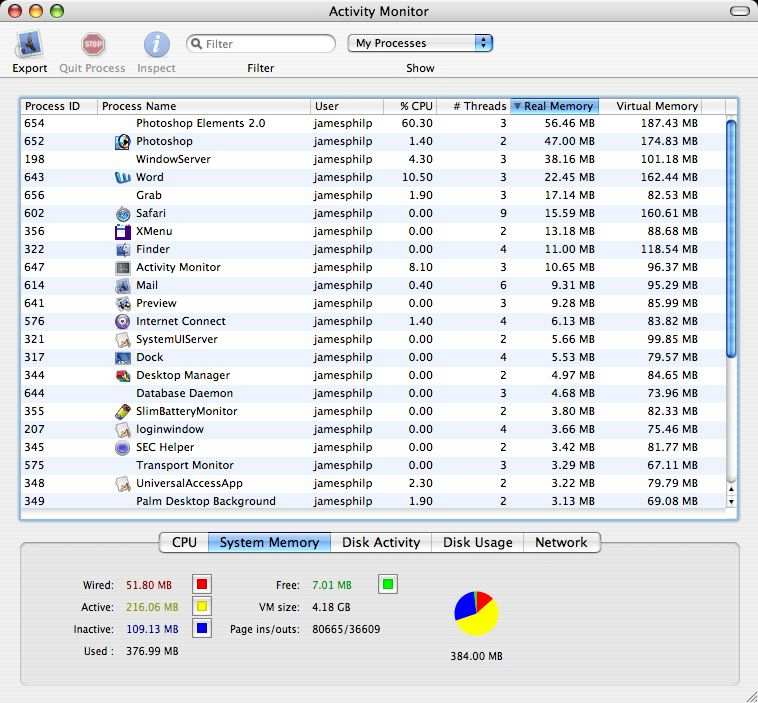Select the Preview process icon

pyautogui.click(x=123, y=304)
